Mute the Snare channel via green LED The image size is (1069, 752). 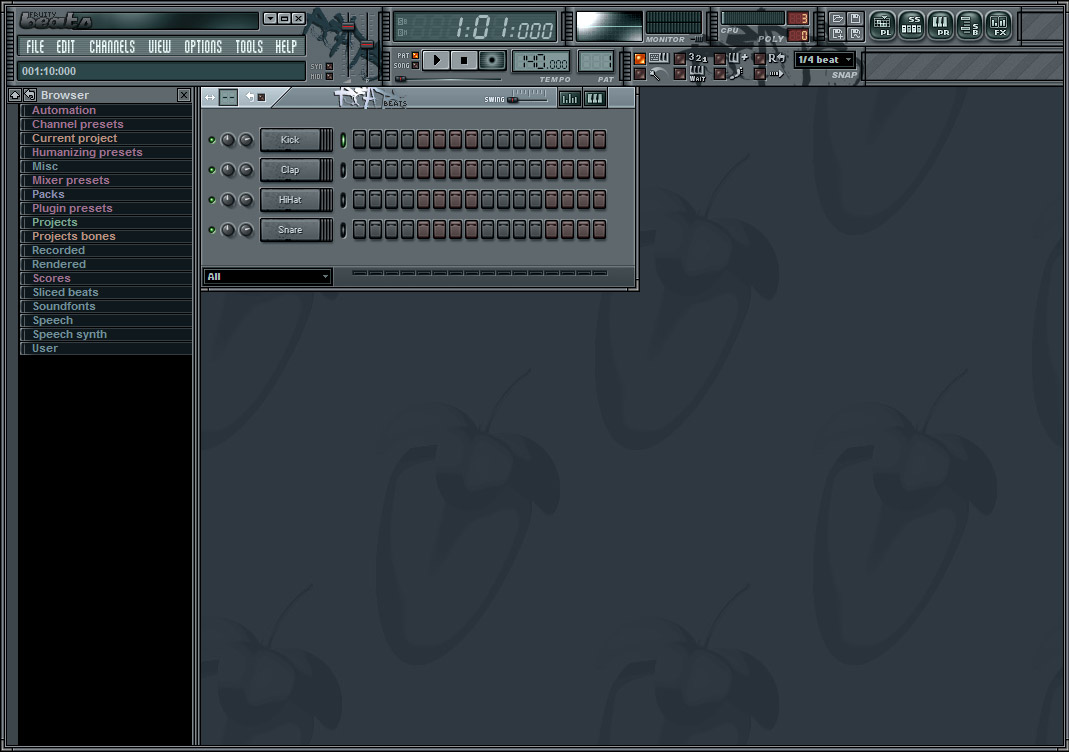tap(212, 230)
